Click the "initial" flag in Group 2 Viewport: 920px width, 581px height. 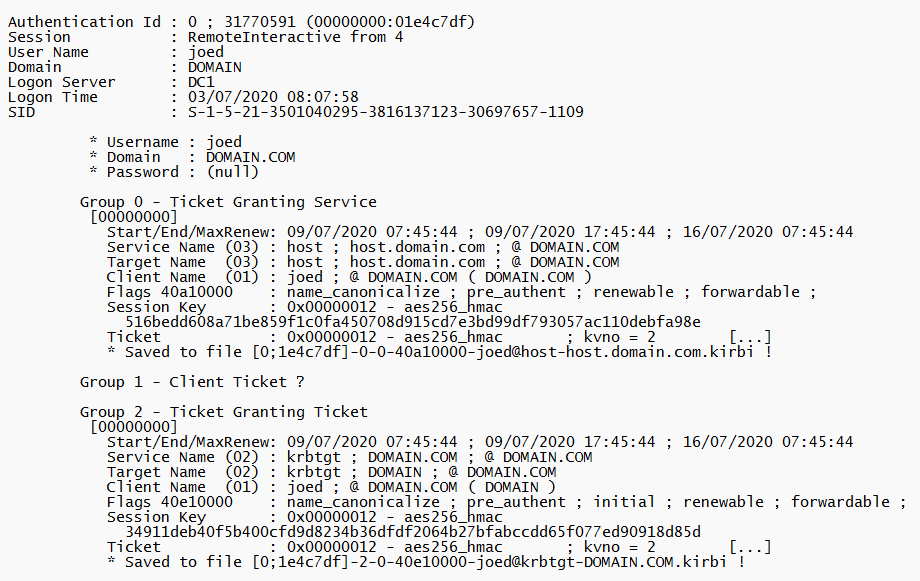624,502
